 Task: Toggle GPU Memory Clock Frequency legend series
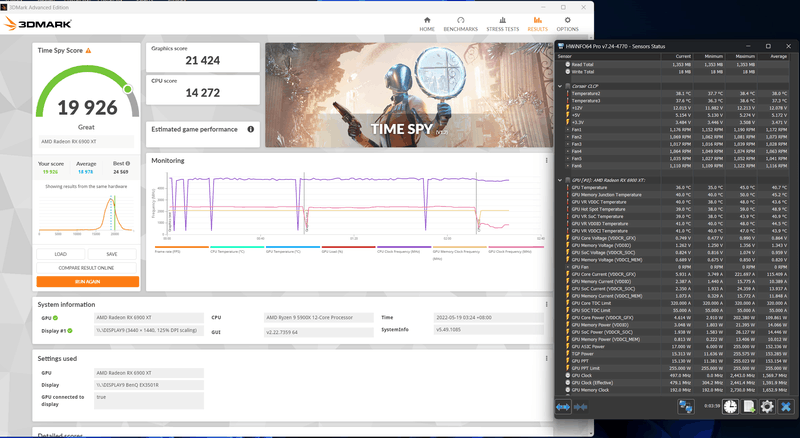coord(460,252)
